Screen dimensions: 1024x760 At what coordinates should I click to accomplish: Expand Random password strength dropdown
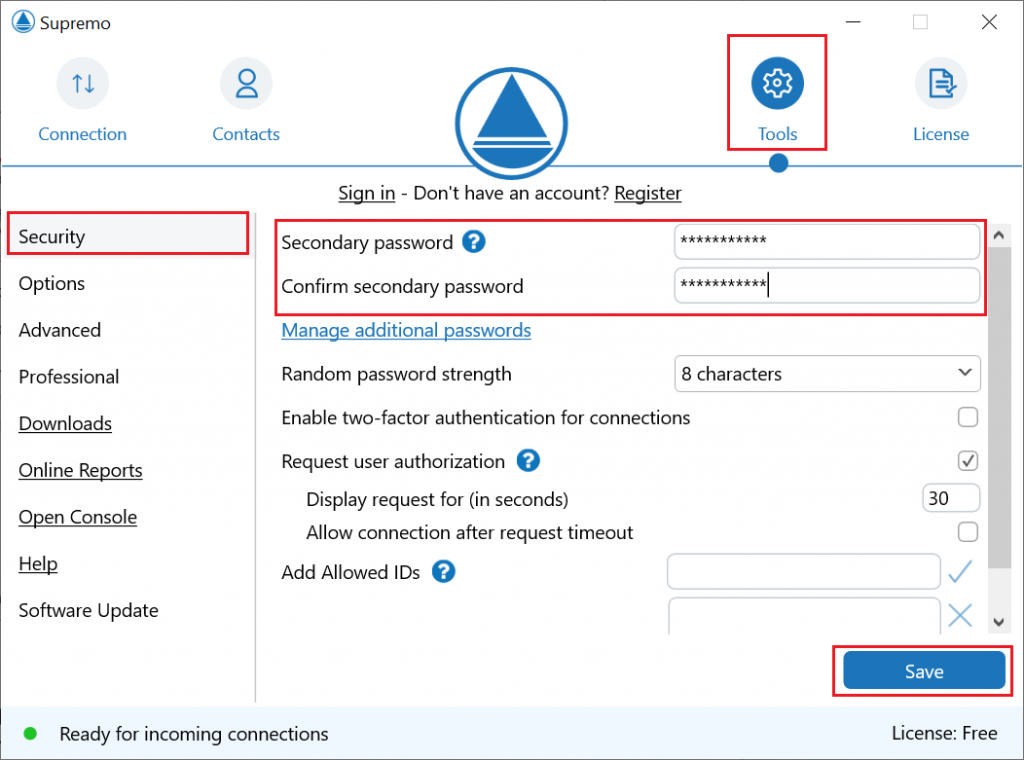pos(827,373)
